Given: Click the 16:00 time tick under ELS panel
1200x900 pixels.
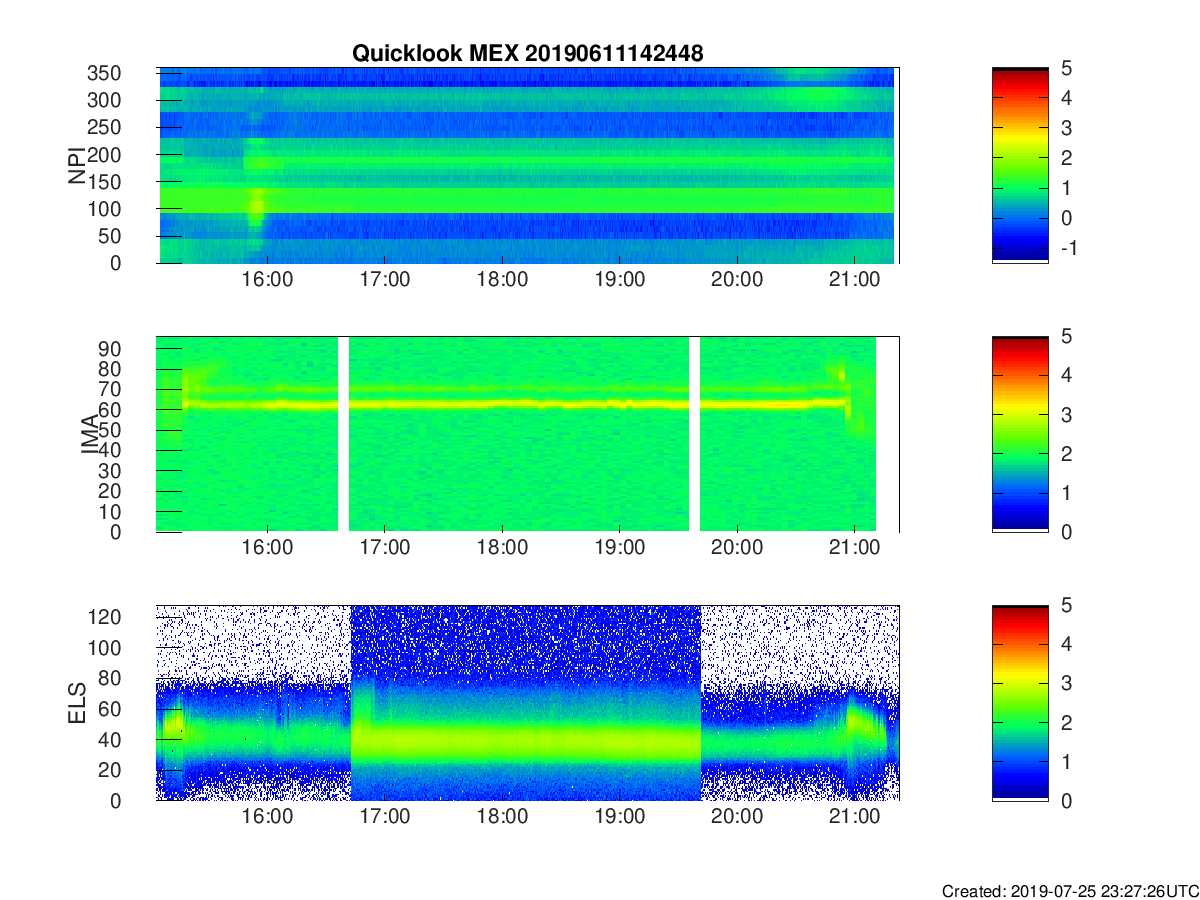Looking at the screenshot, I should pos(268,817).
